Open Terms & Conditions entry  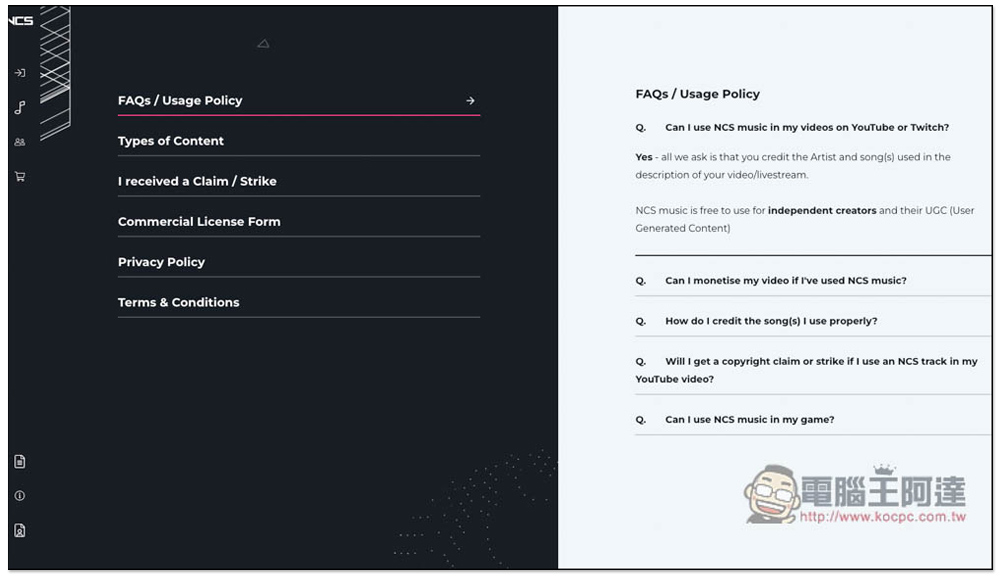[298, 302]
